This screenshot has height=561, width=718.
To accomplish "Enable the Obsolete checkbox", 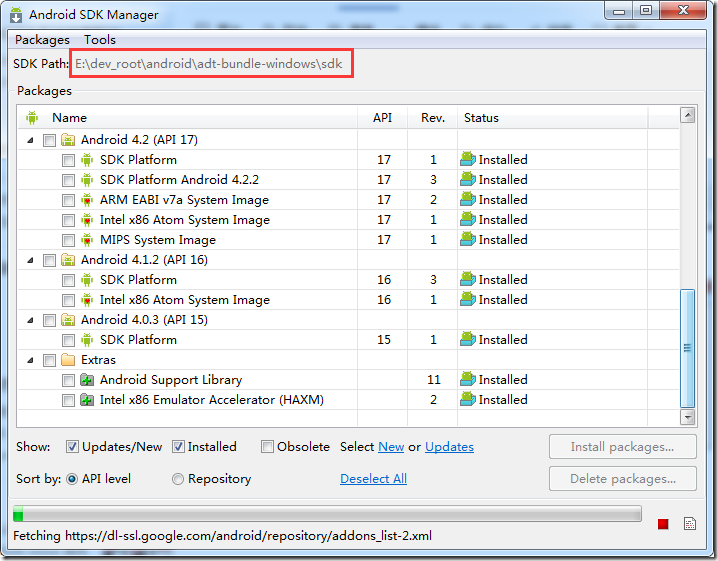I will pos(267,447).
